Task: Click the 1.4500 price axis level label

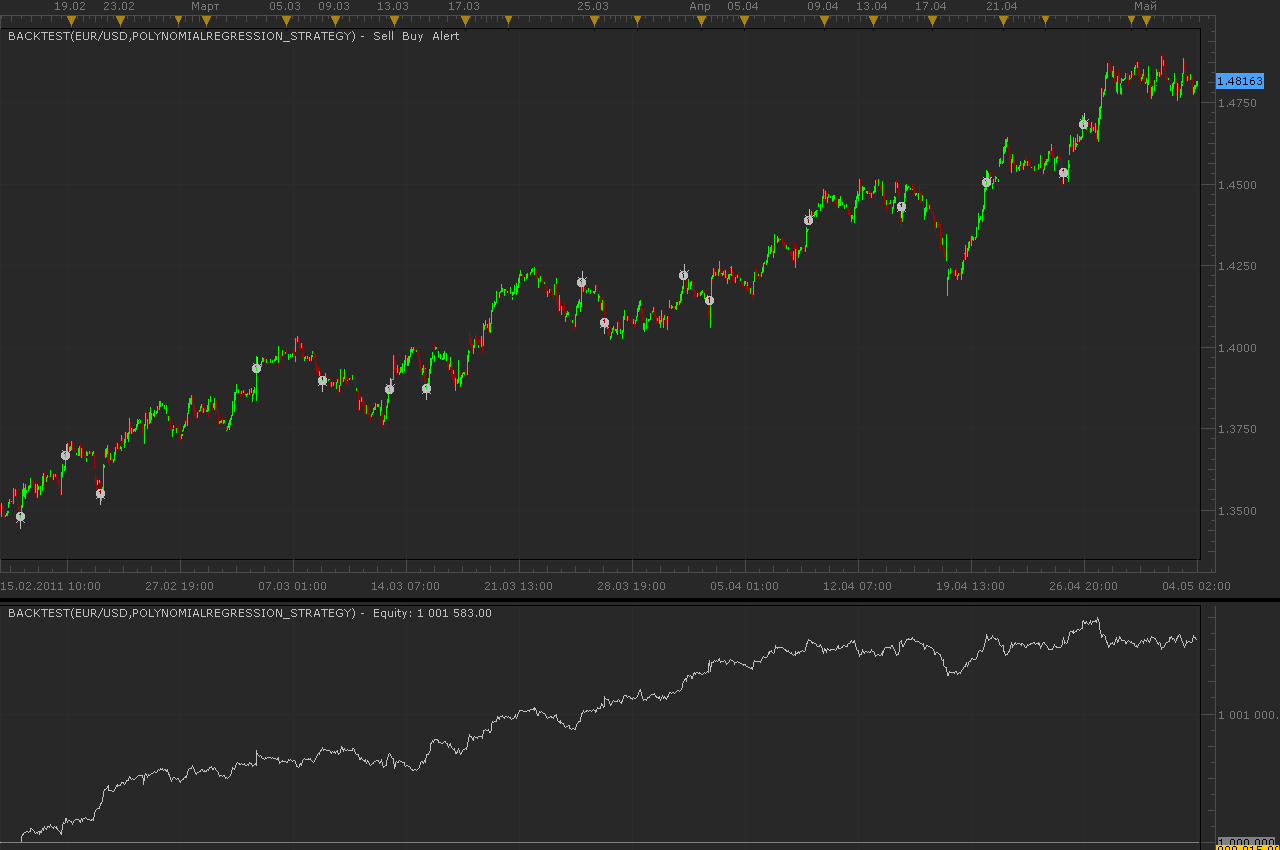Action: [x=1235, y=185]
